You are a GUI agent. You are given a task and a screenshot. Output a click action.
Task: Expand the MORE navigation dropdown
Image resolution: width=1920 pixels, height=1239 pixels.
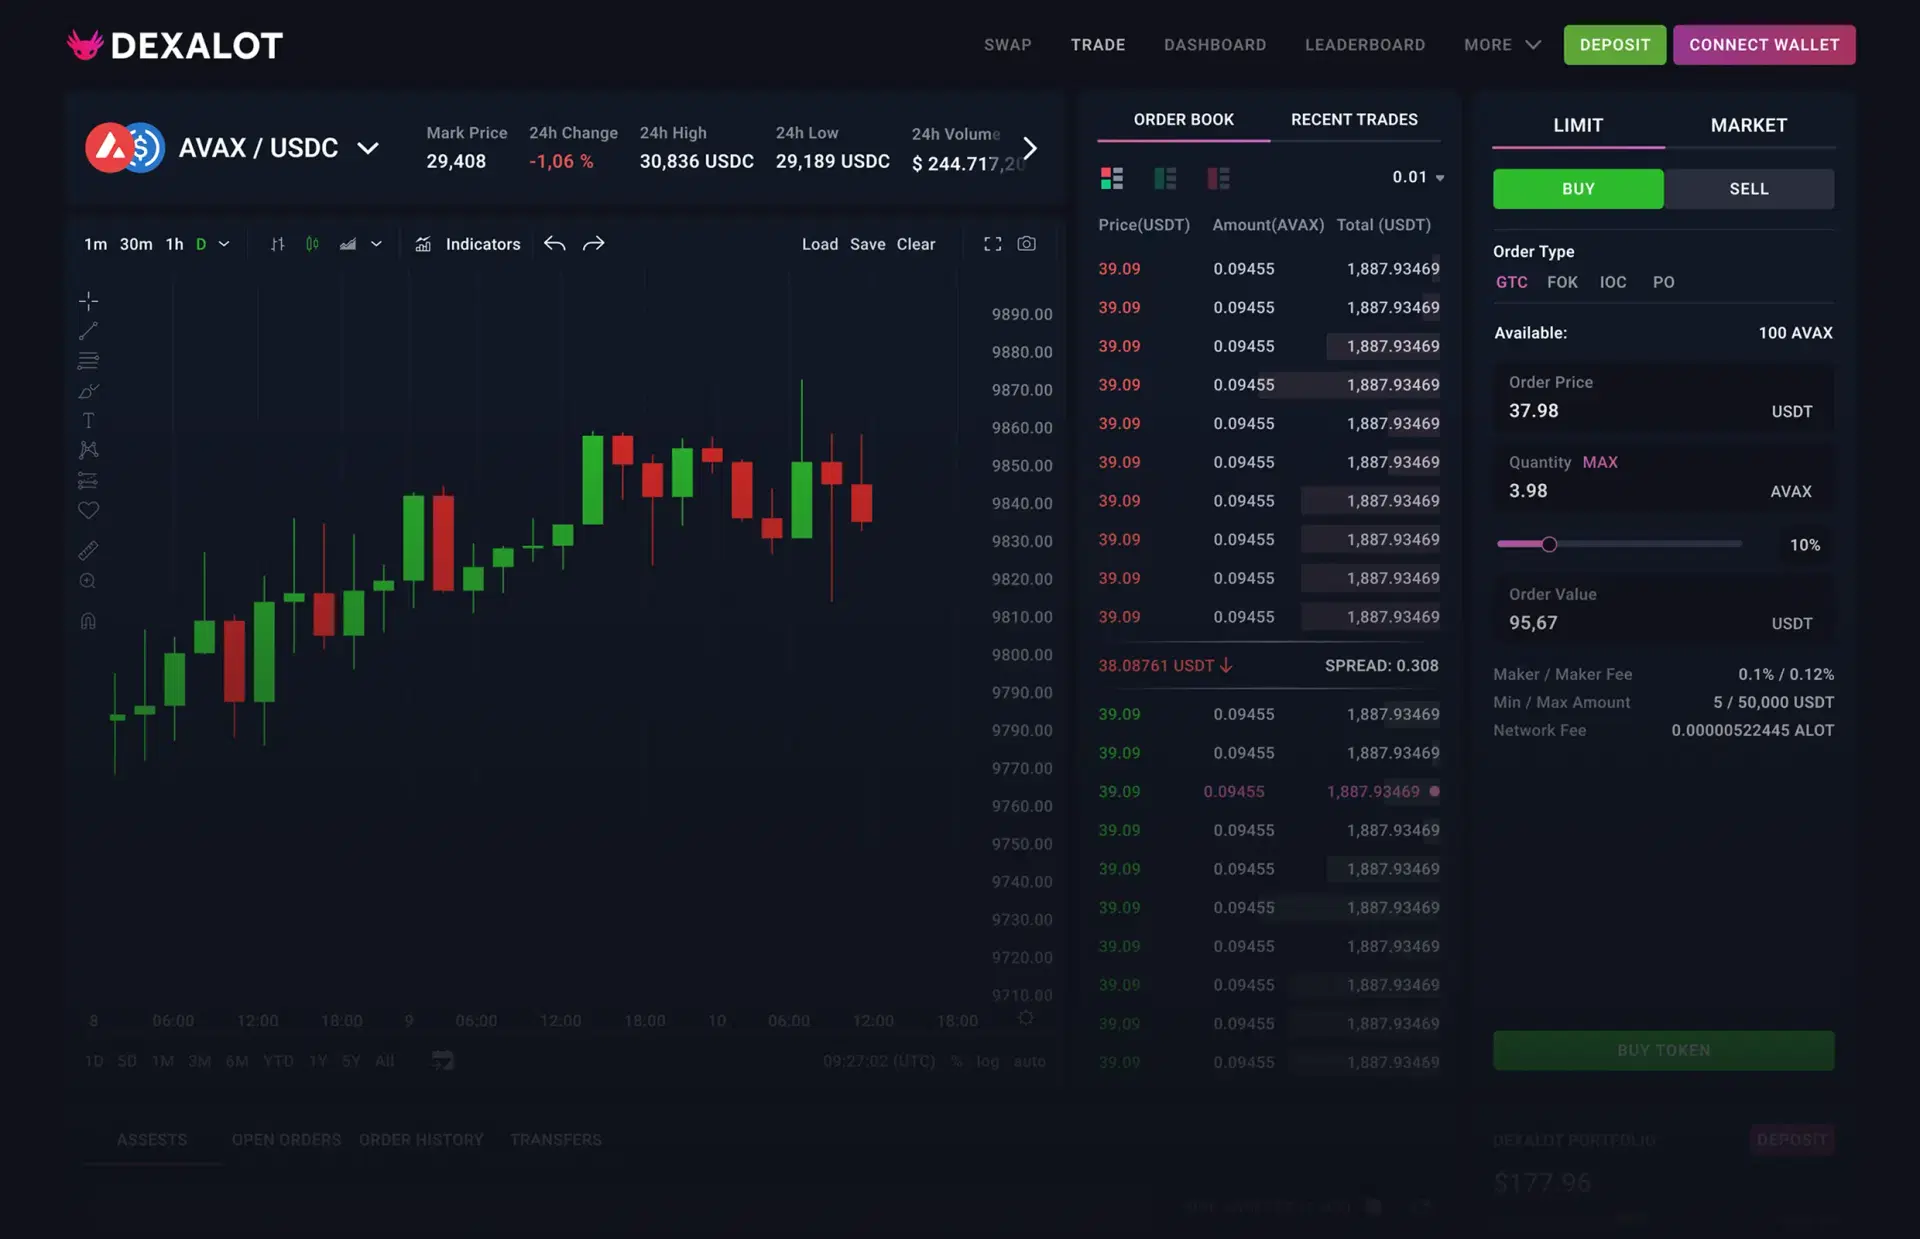[1500, 45]
